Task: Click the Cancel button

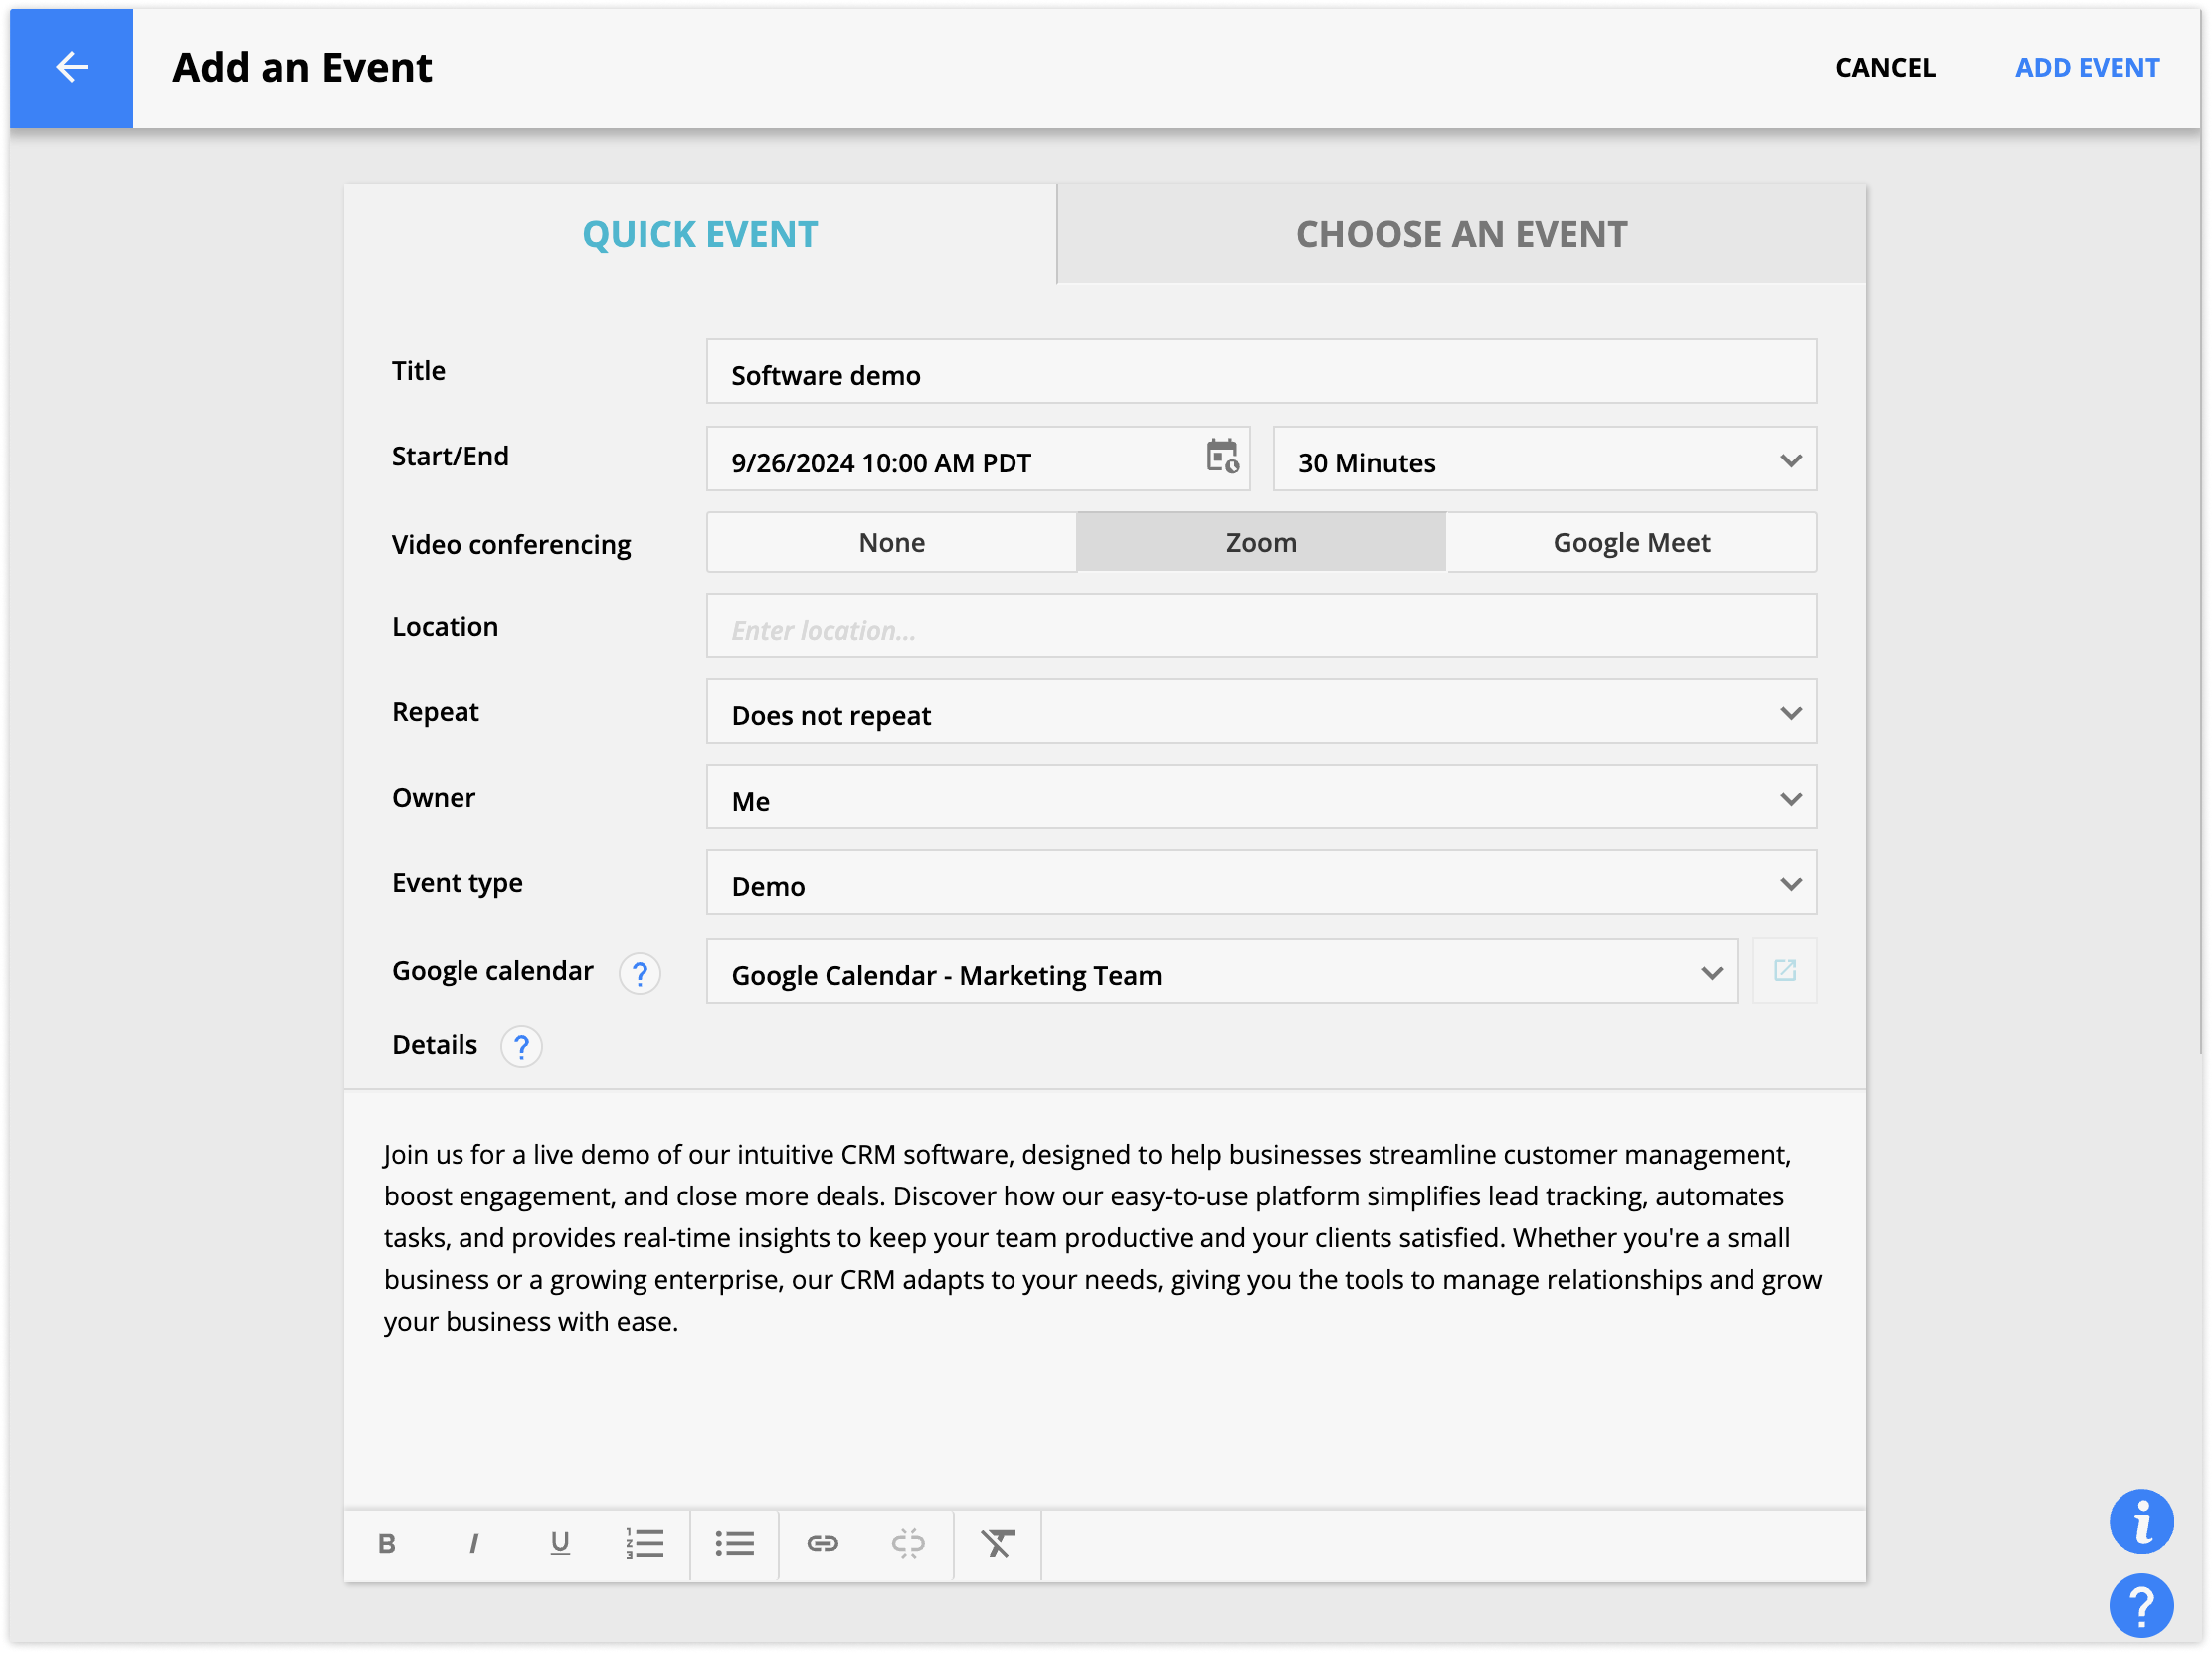Action: click(x=1885, y=67)
